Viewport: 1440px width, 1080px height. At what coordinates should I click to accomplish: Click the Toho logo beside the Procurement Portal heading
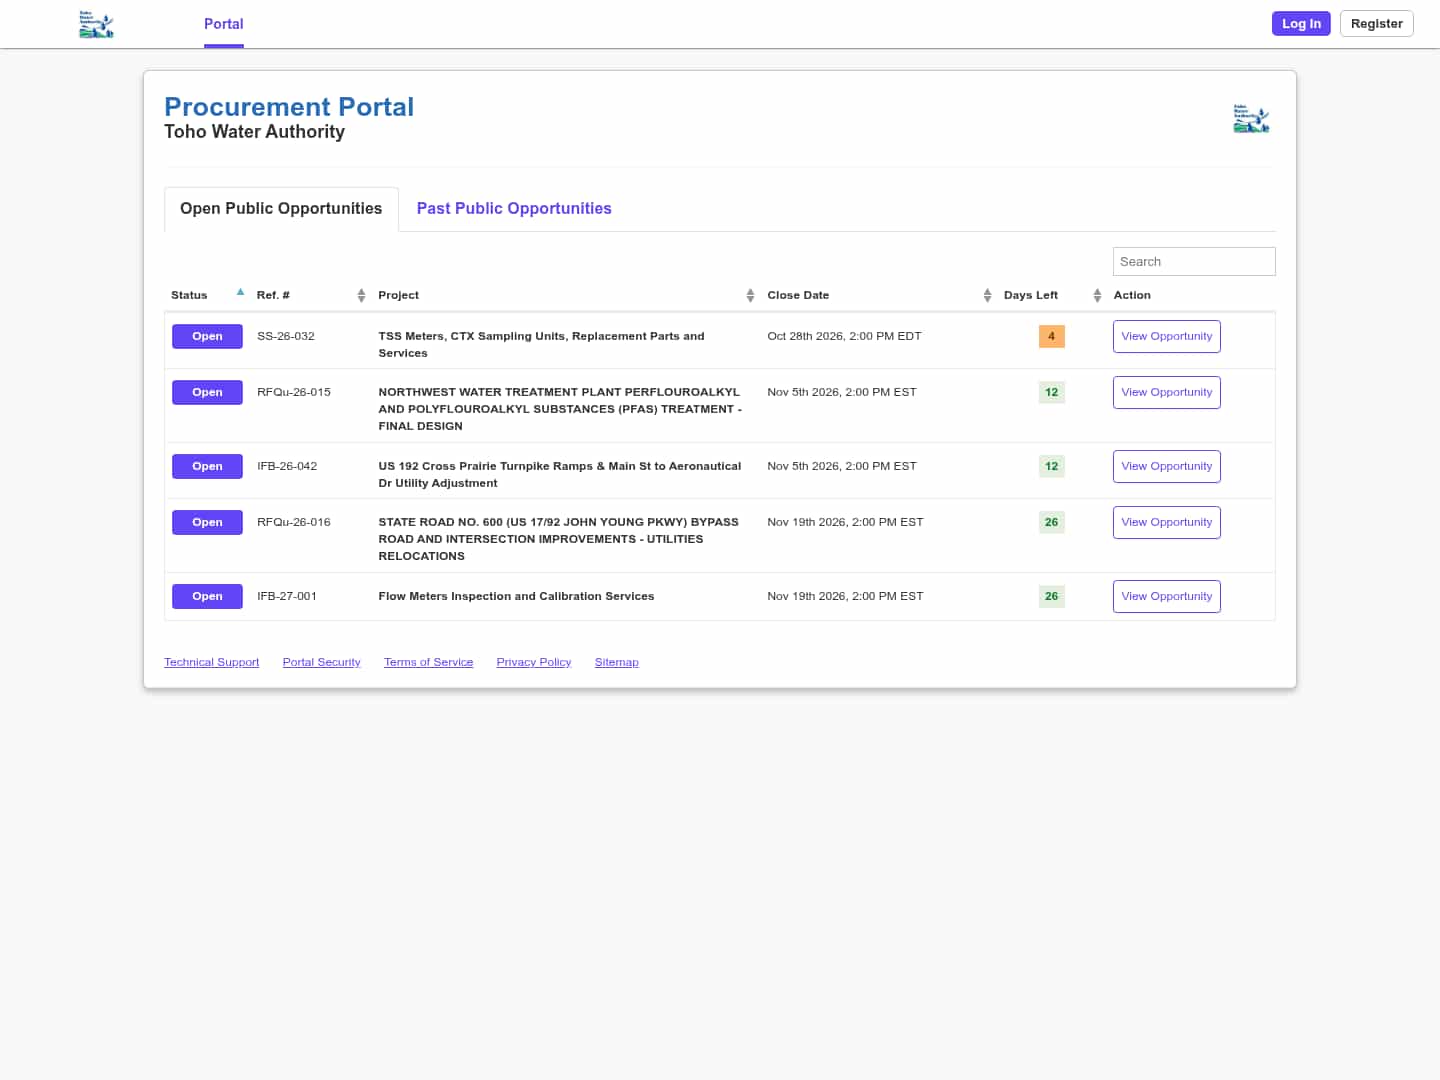pyautogui.click(x=1251, y=119)
